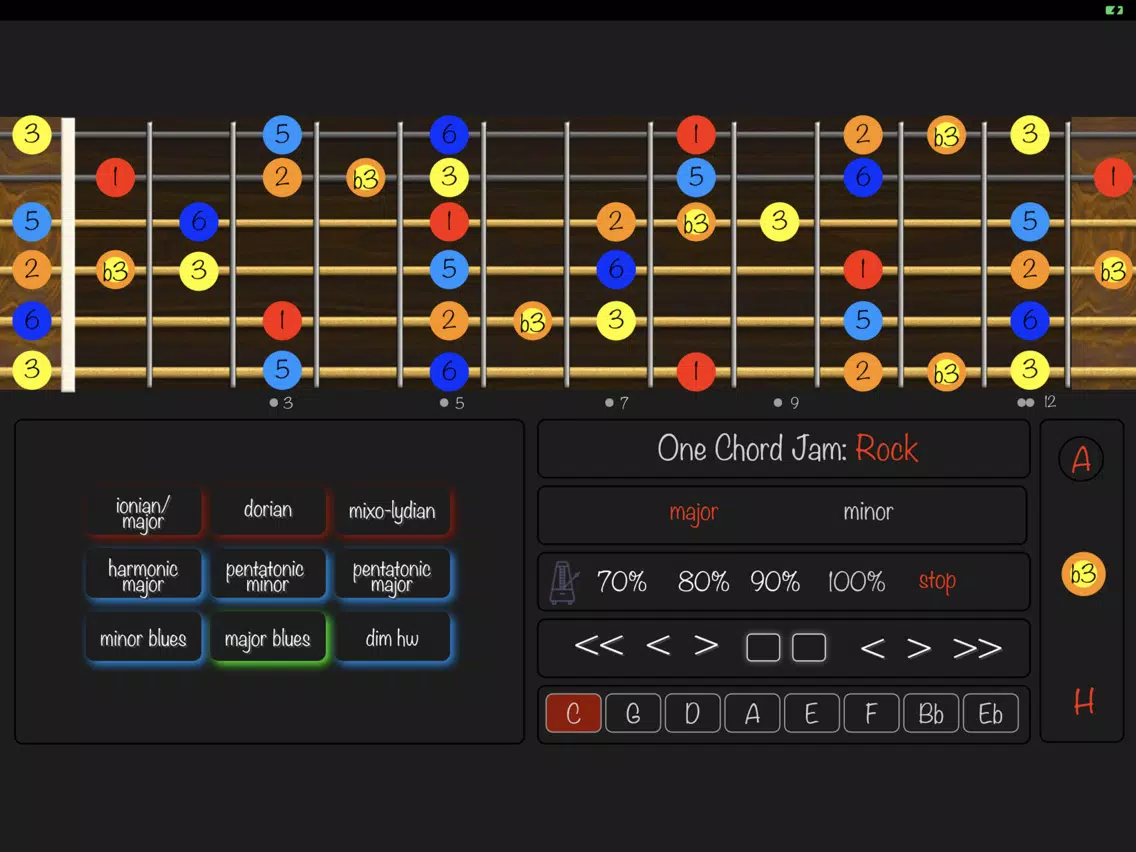
Task: Tap dark blue 6 at fret 7 fourth string
Action: point(616,270)
